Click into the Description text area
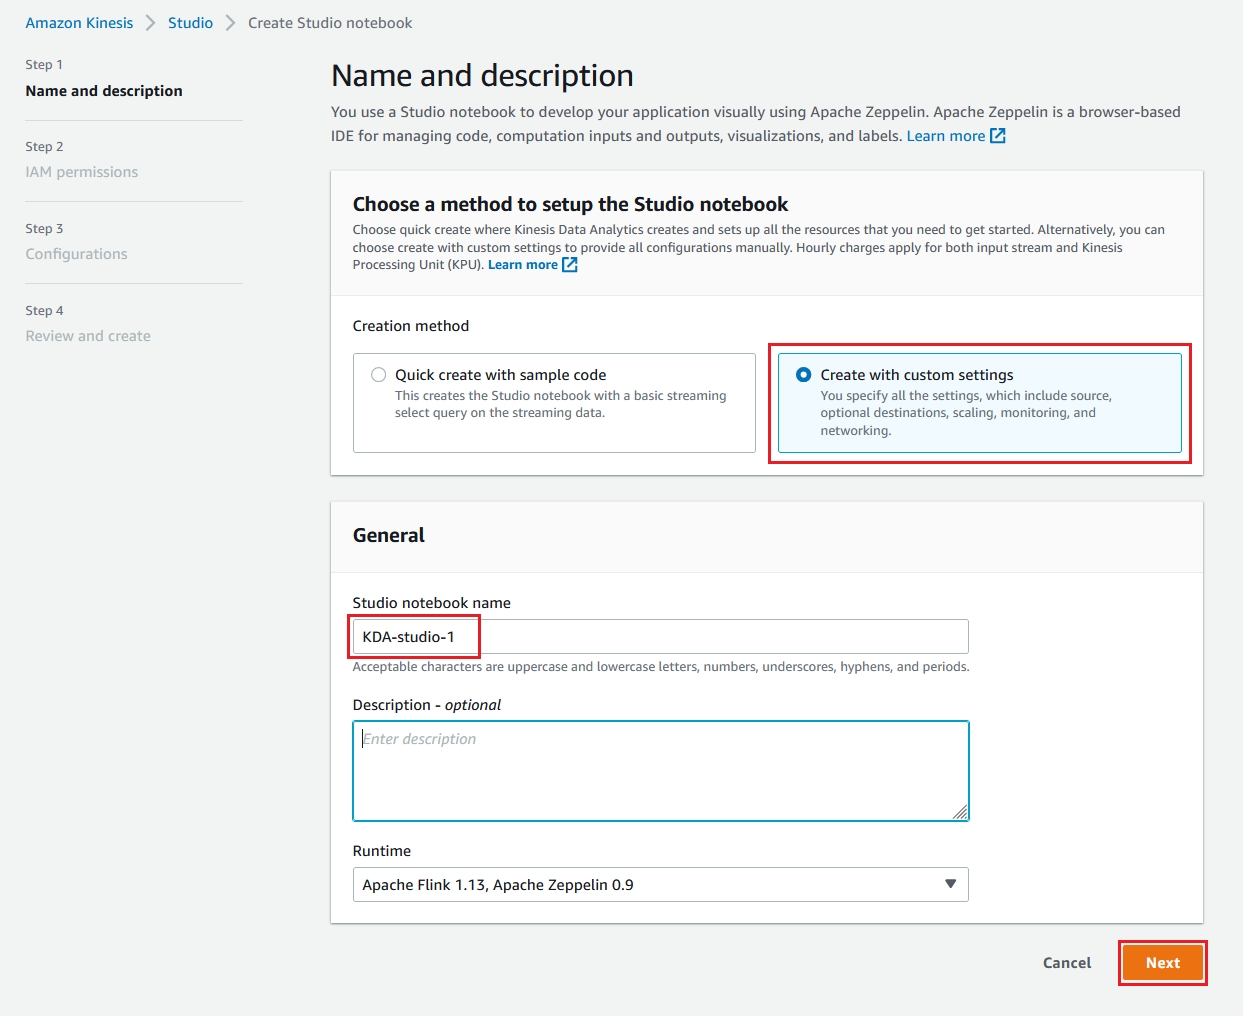The image size is (1243, 1016). [x=660, y=770]
